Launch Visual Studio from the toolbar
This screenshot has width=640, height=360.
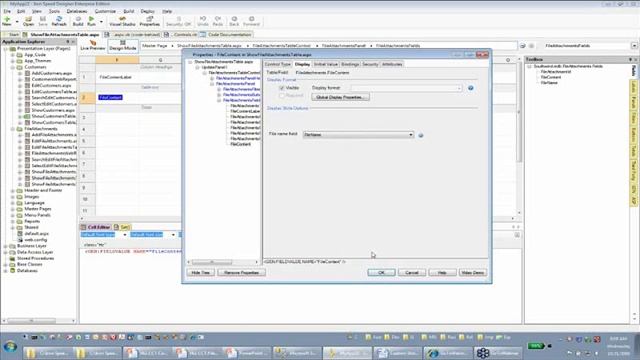point(122,21)
